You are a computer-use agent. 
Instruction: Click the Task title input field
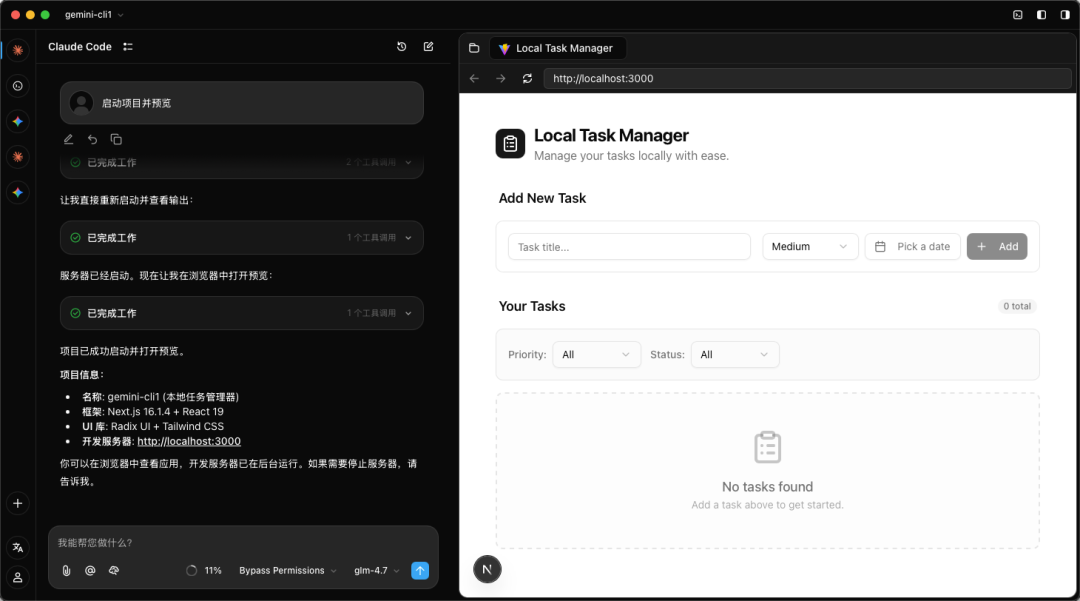pos(629,247)
